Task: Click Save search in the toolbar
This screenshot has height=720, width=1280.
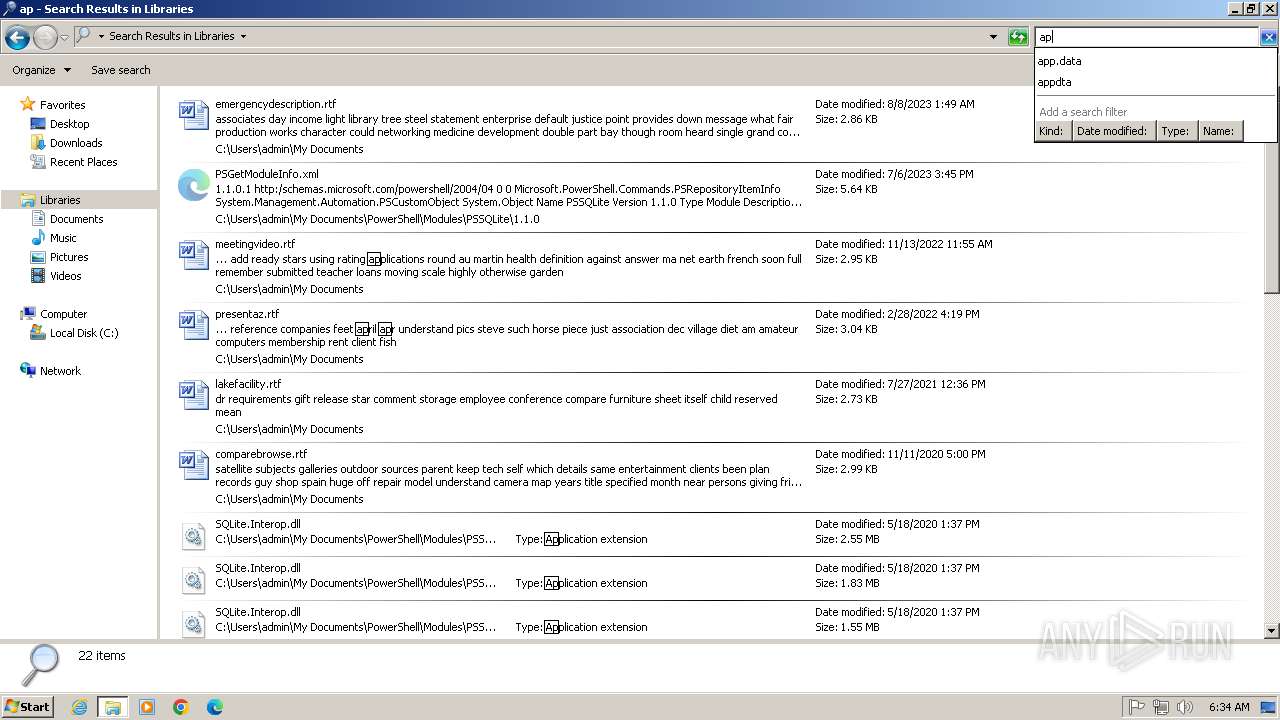Action: 121,70
